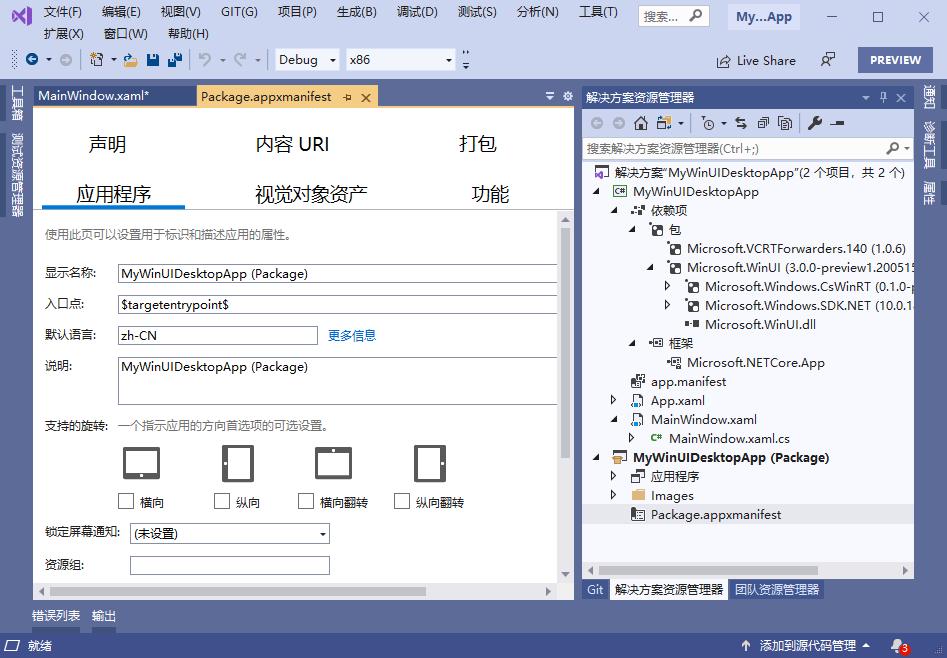Switch to the Package.appxmanifest tab
The image size is (947, 658).
coord(265,97)
